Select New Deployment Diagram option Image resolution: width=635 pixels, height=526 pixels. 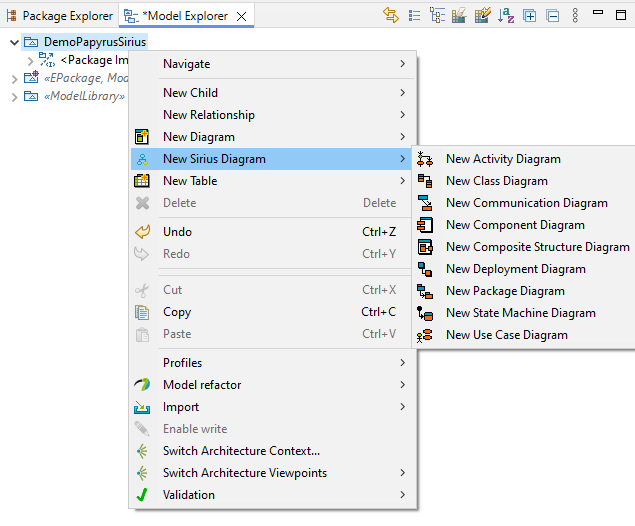pos(516,269)
